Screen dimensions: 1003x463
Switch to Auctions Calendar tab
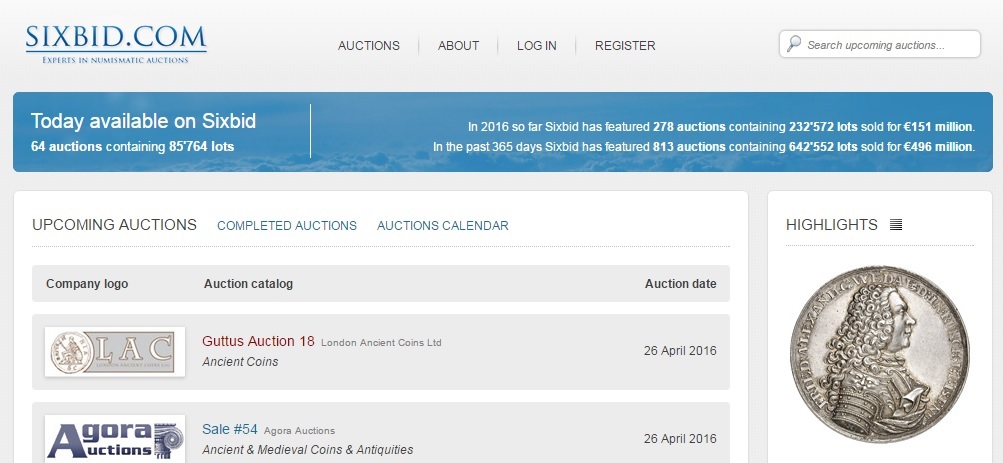[443, 226]
